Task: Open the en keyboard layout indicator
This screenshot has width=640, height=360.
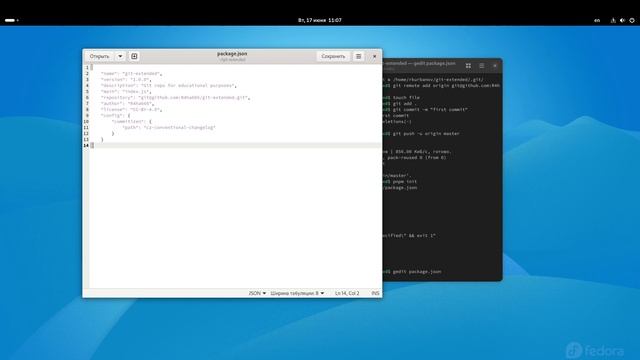Action: tap(597, 20)
